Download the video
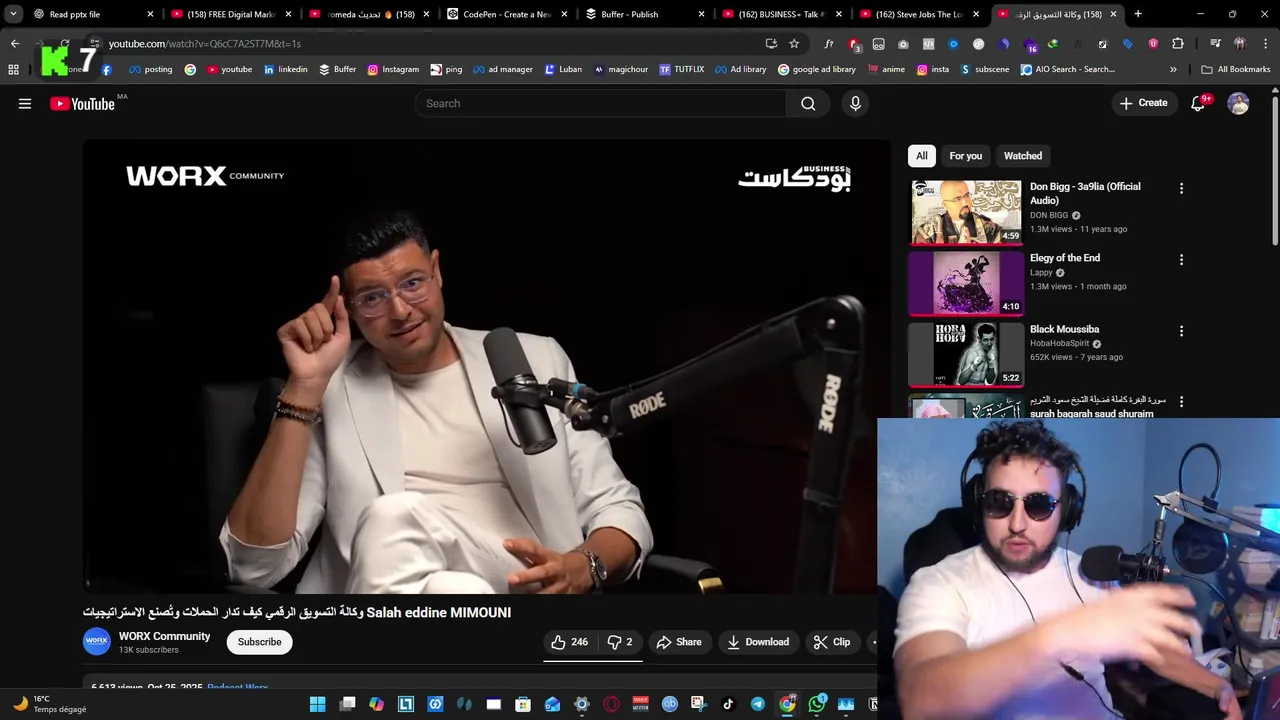The width and height of the screenshot is (1280, 720). (758, 642)
